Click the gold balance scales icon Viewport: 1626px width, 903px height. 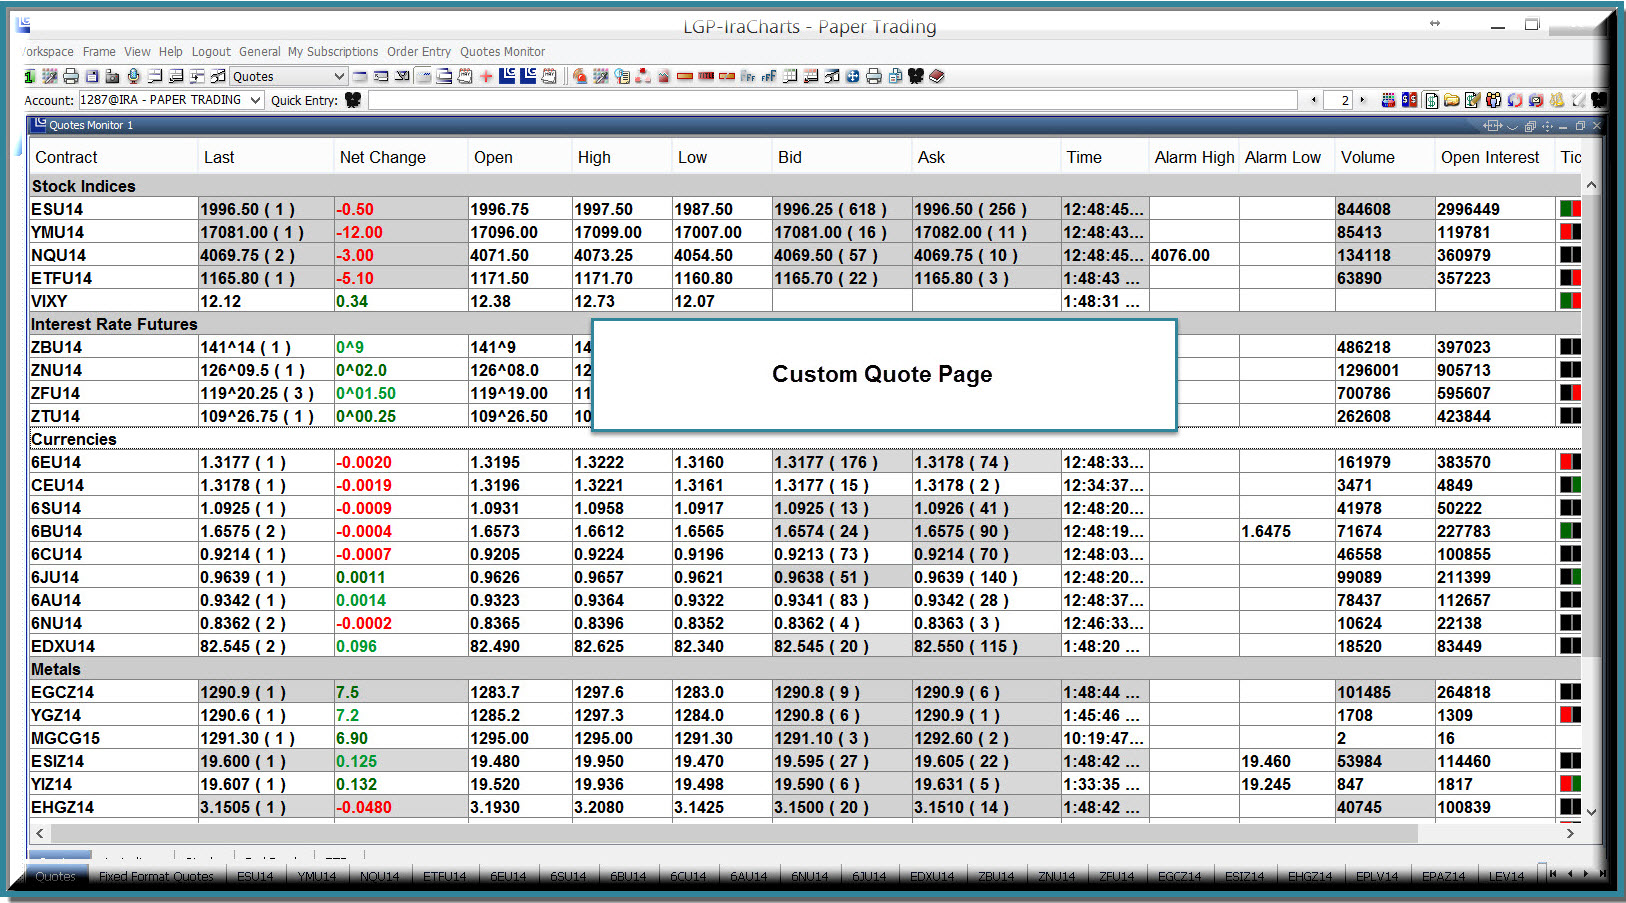(1556, 100)
